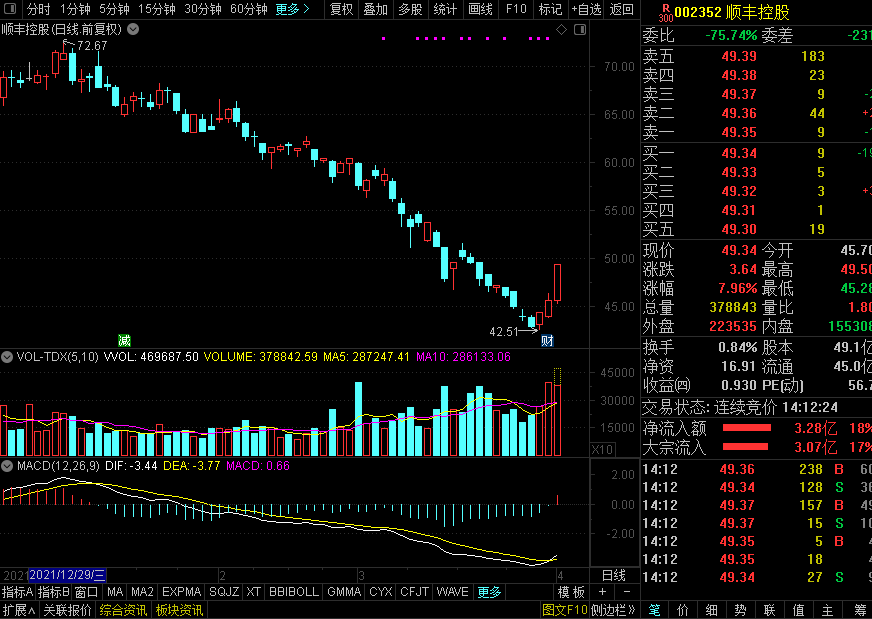Zoom in with the plus button
872x619 pixels.
602,592
